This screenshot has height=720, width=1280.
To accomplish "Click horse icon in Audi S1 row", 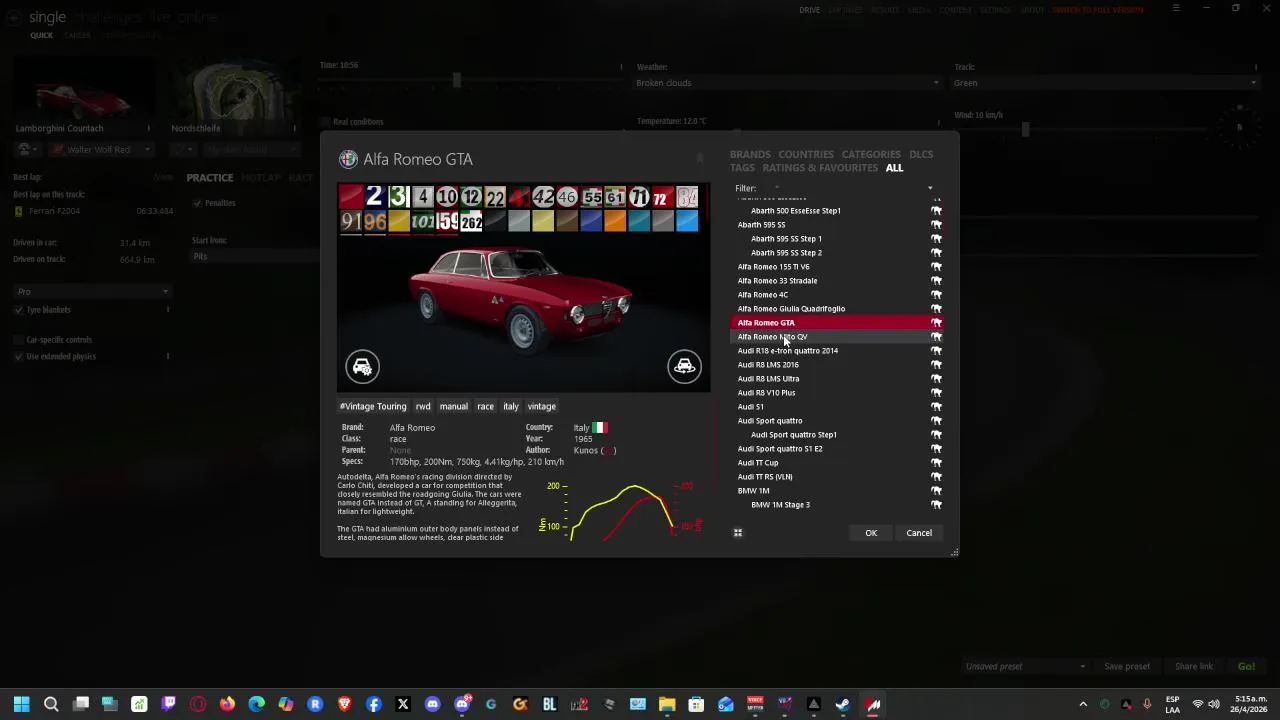I will (936, 407).
